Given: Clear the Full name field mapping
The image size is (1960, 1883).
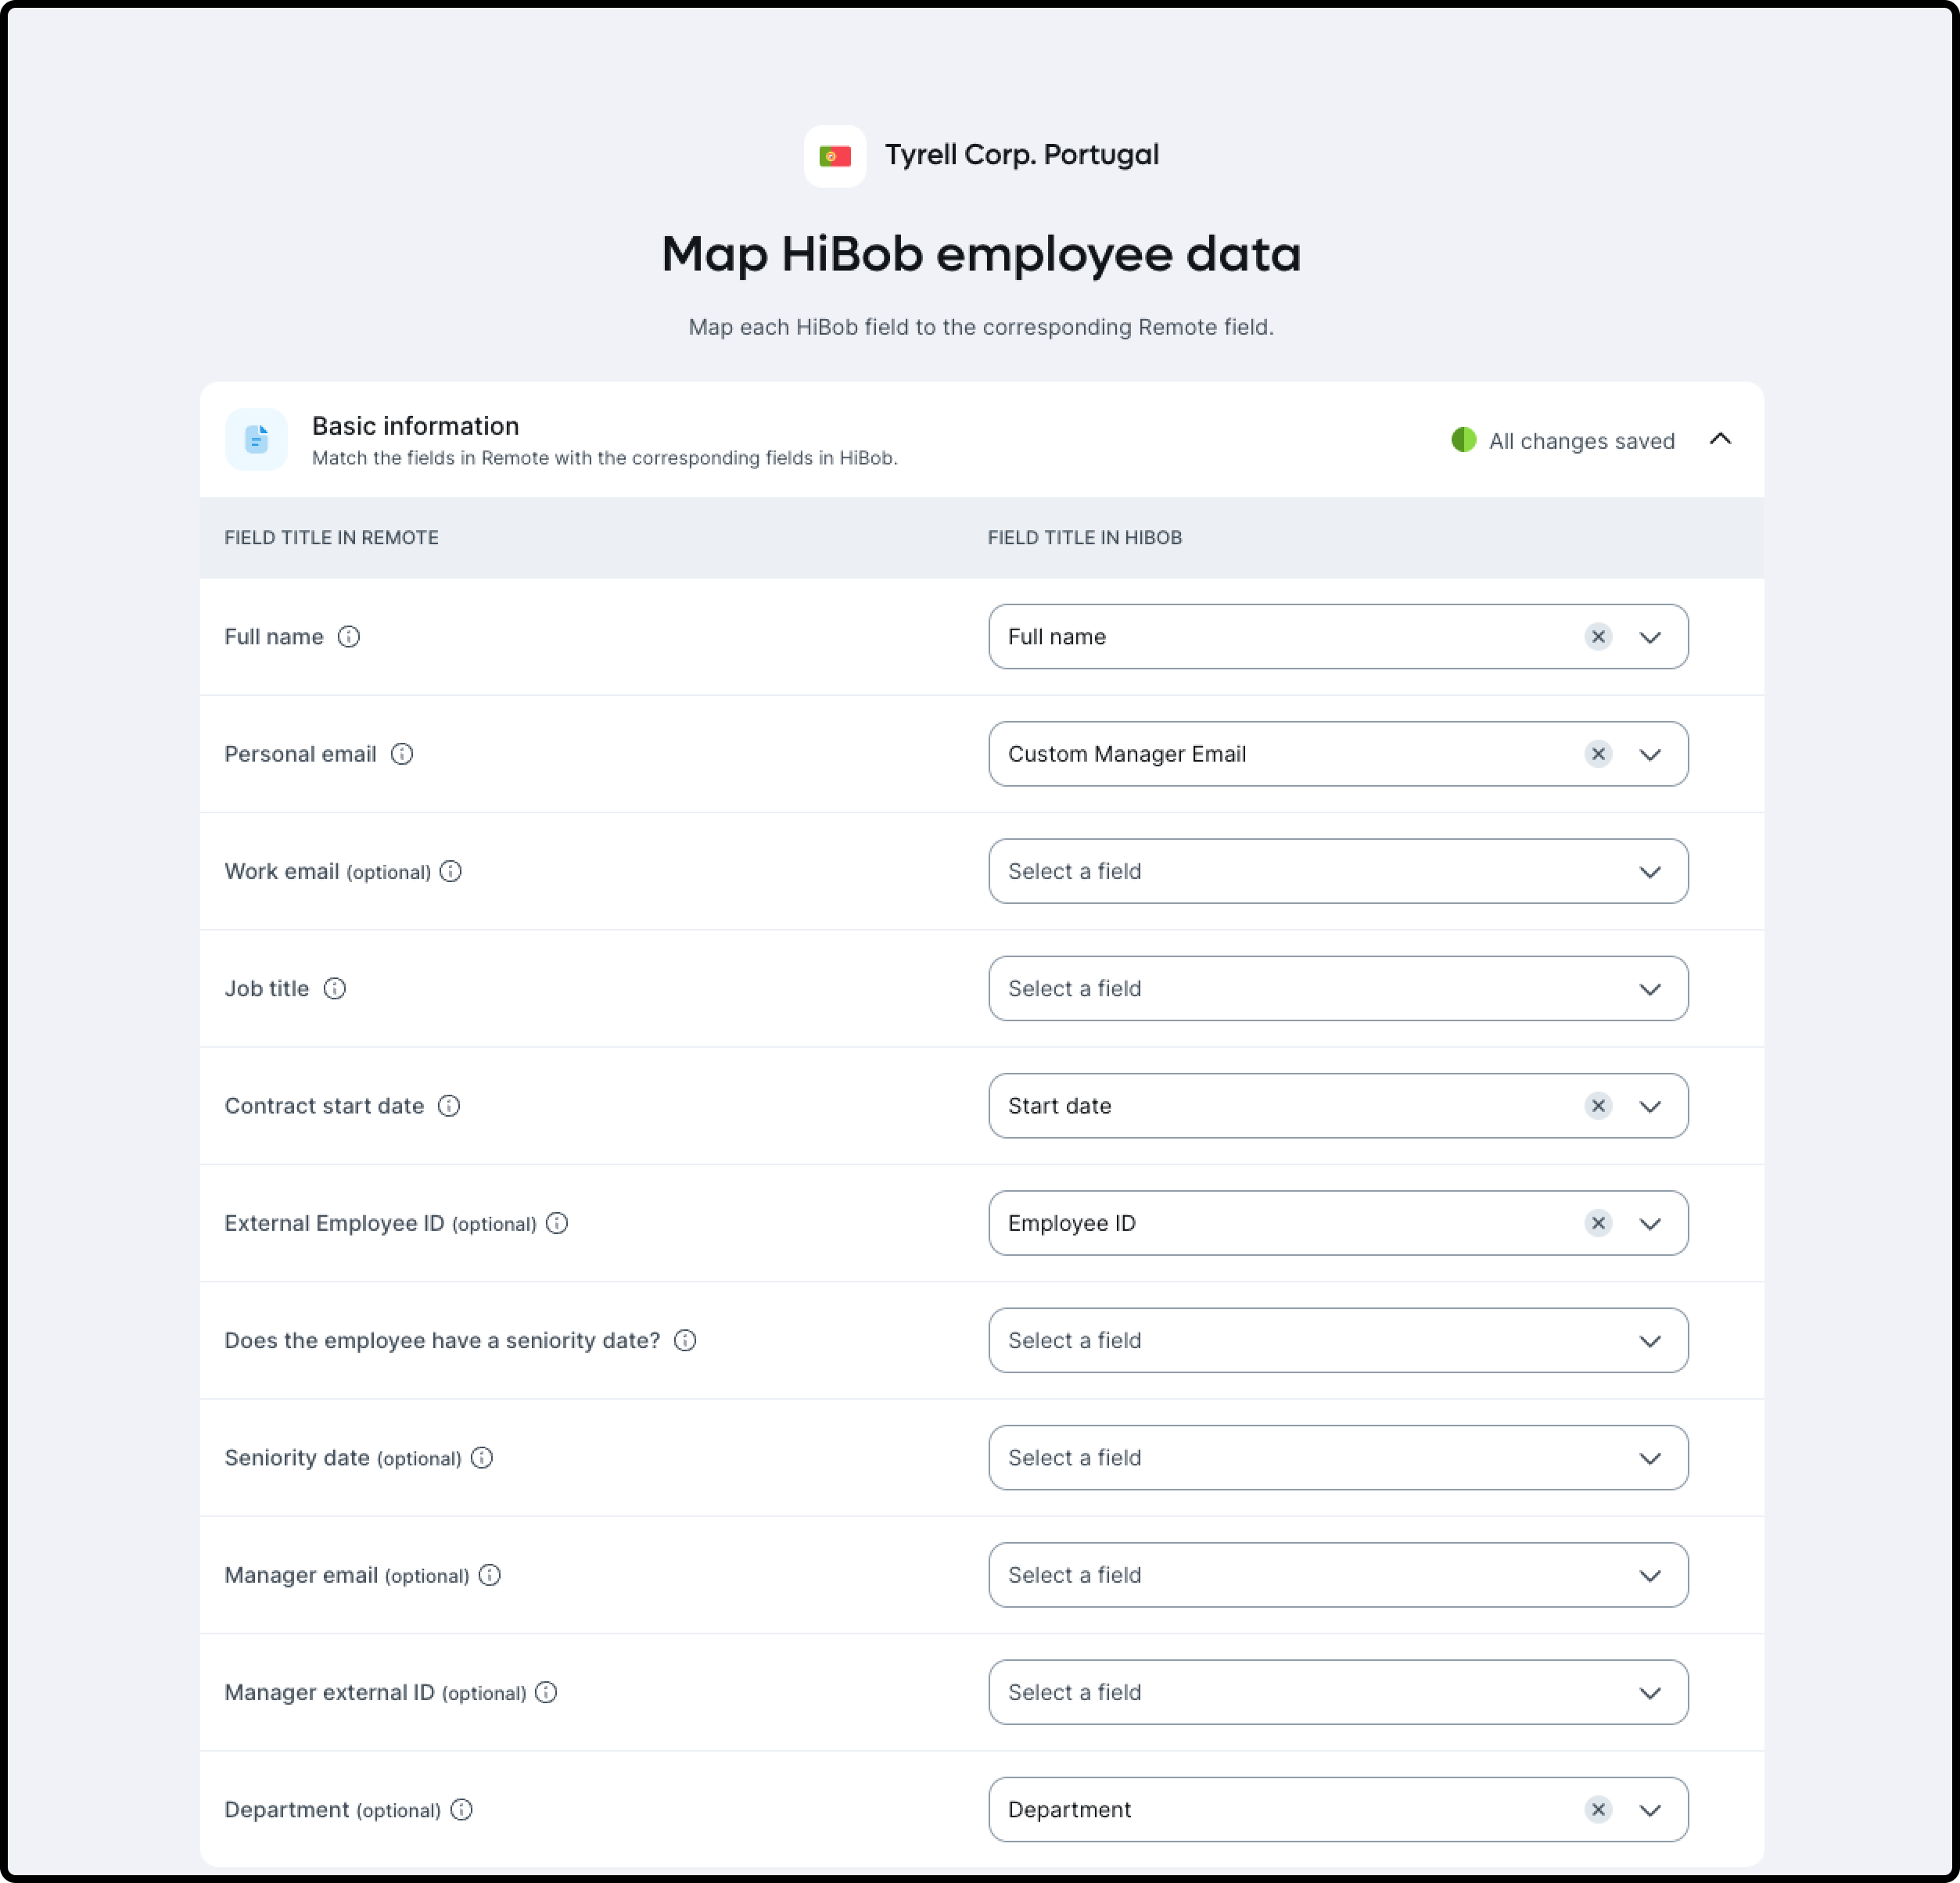Looking at the screenshot, I should pyautogui.click(x=1598, y=636).
